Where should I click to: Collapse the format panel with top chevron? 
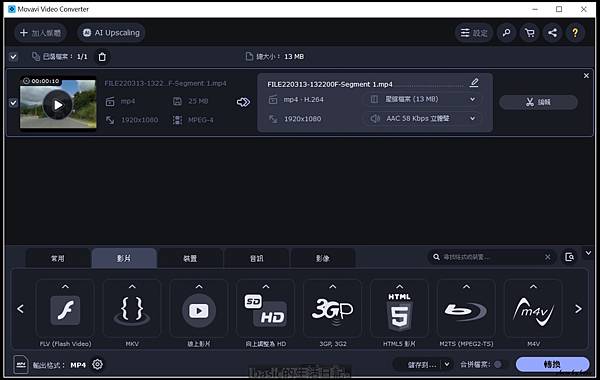[x=588, y=253]
